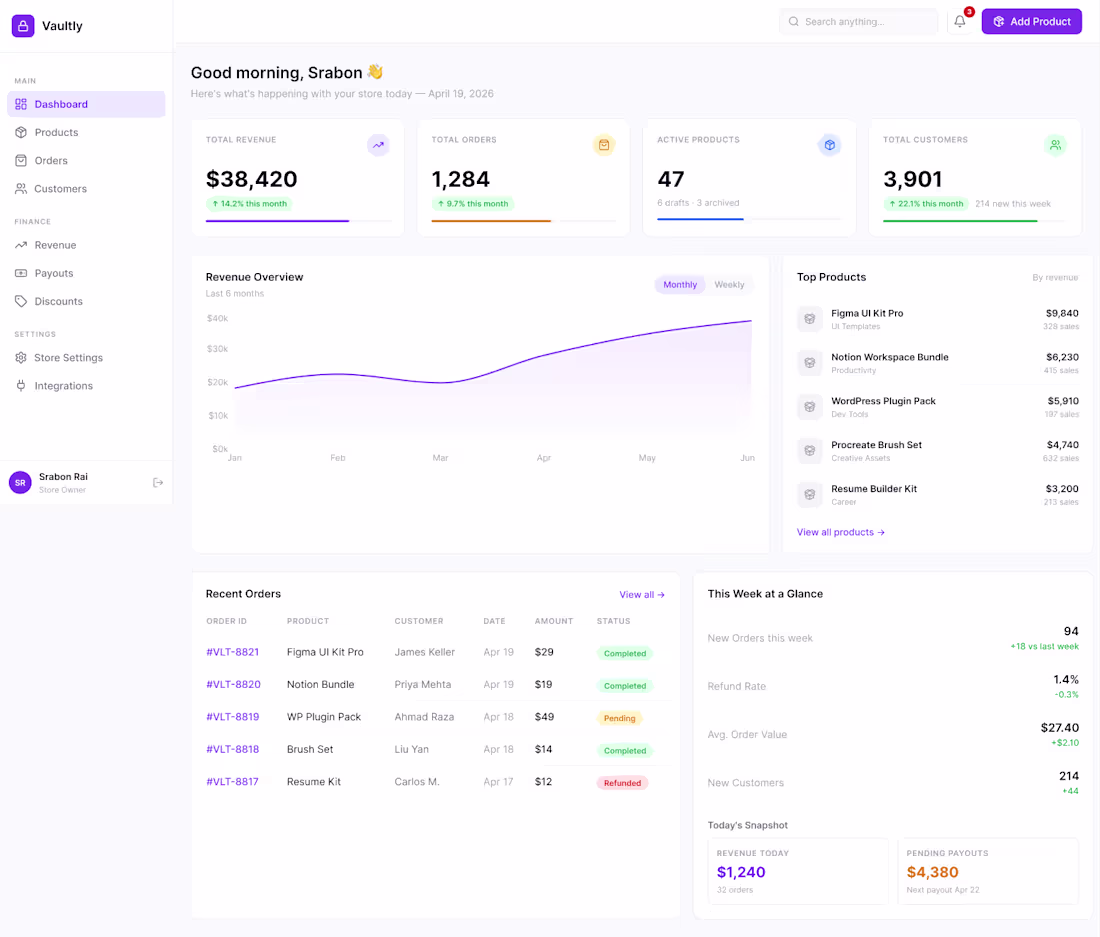Screen dimensions: 1100x937
Task: Open order #VLT-8819
Action: pos(232,717)
